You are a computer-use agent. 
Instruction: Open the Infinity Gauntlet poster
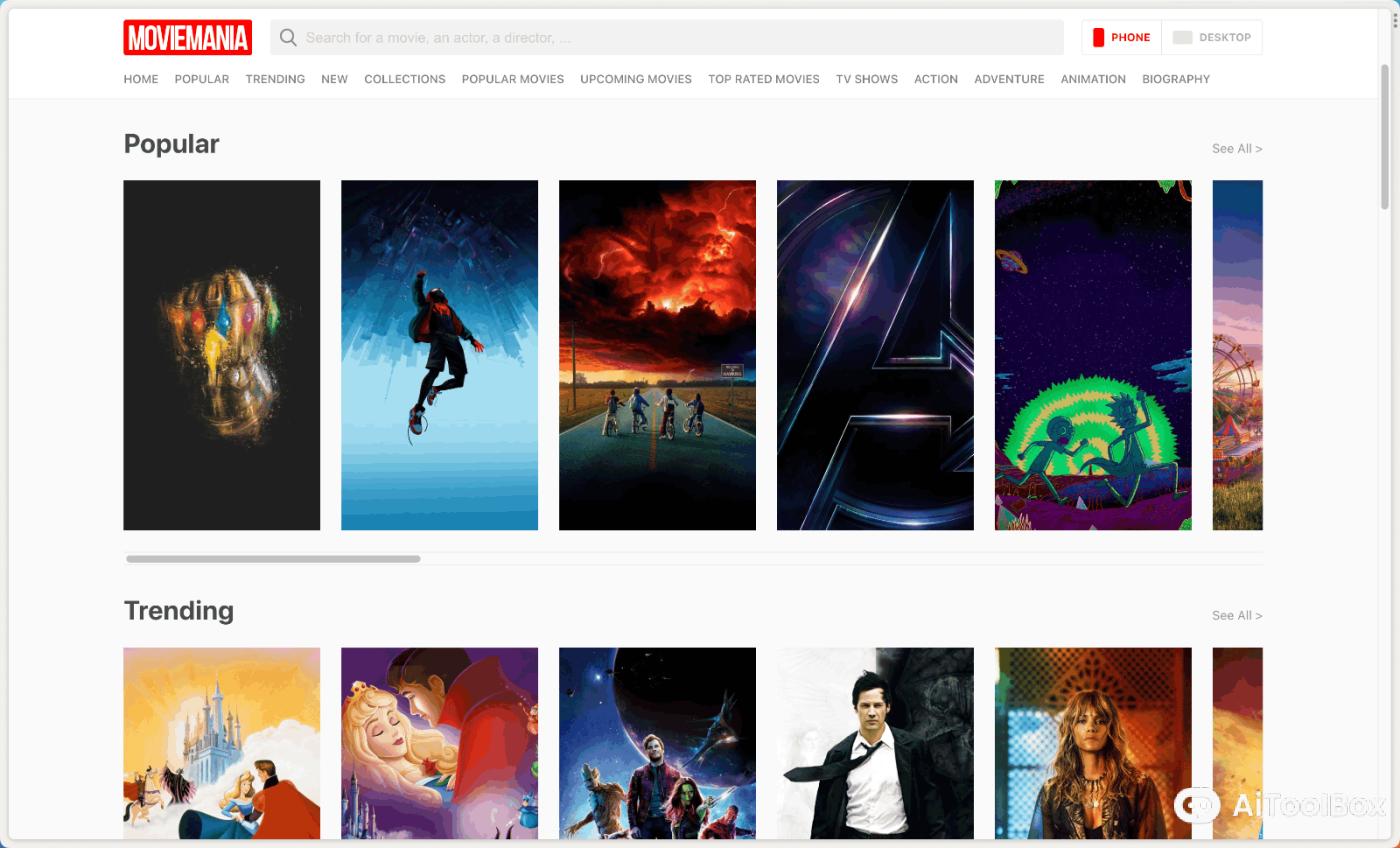(221, 355)
